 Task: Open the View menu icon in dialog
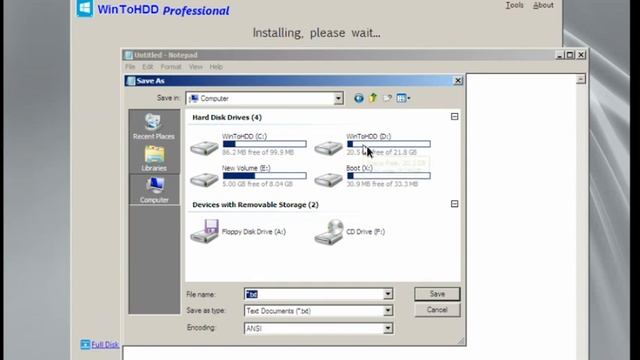coord(403,98)
